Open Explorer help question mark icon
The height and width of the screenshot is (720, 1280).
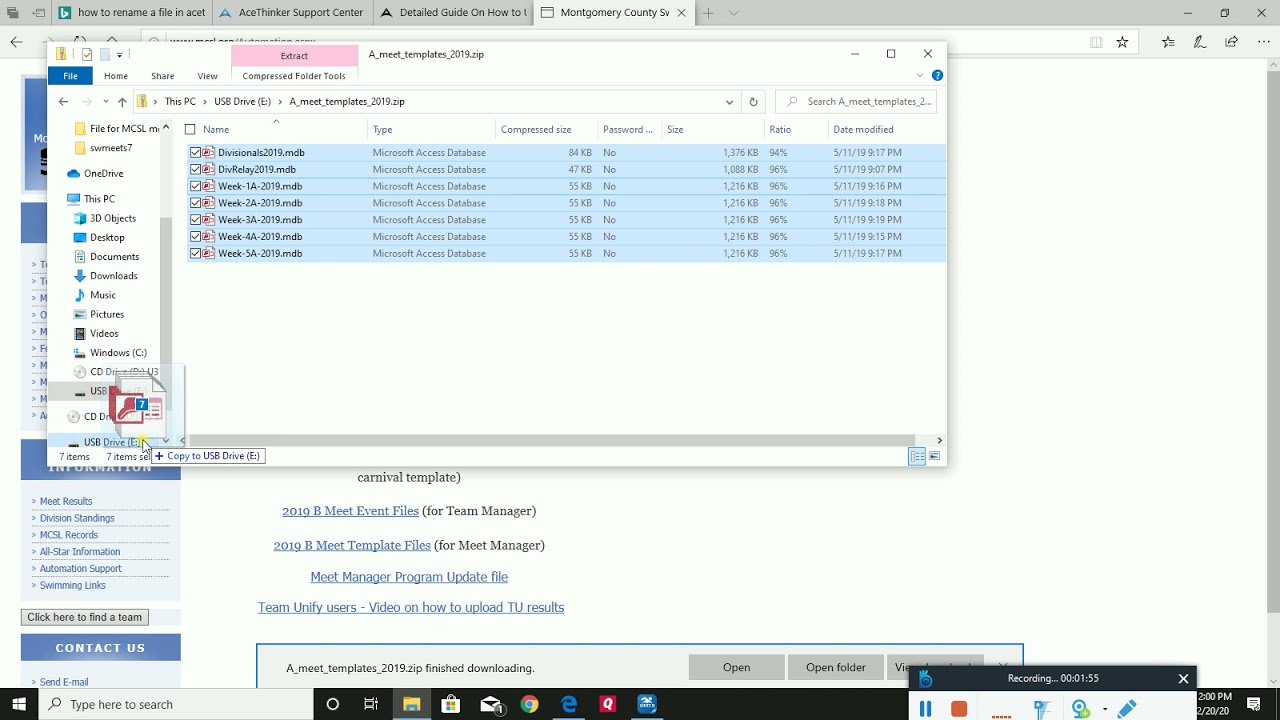coord(937,76)
